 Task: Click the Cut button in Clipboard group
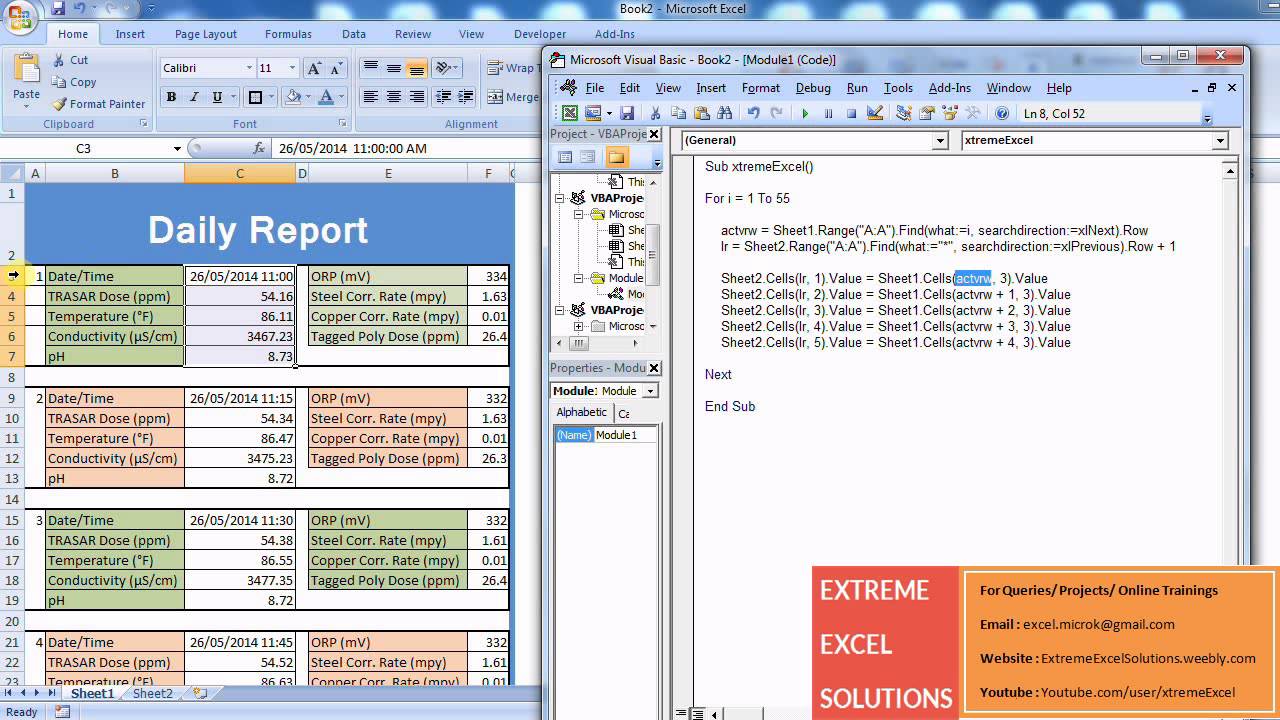[71, 60]
